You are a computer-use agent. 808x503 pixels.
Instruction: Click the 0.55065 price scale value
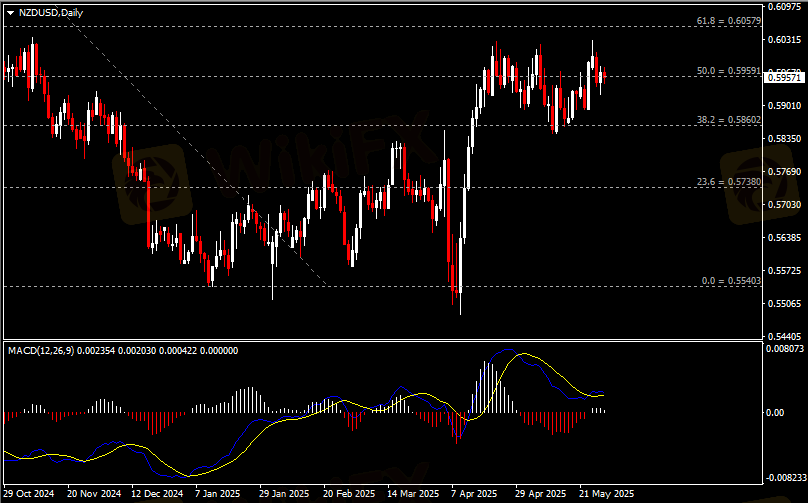tap(784, 304)
